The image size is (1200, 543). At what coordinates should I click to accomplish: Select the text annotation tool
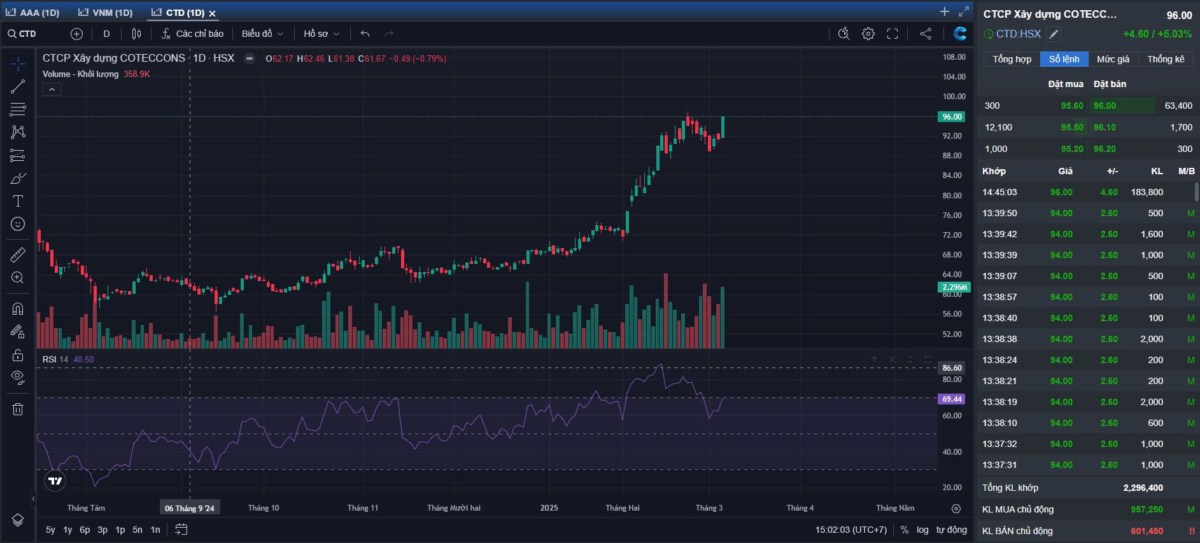point(18,201)
